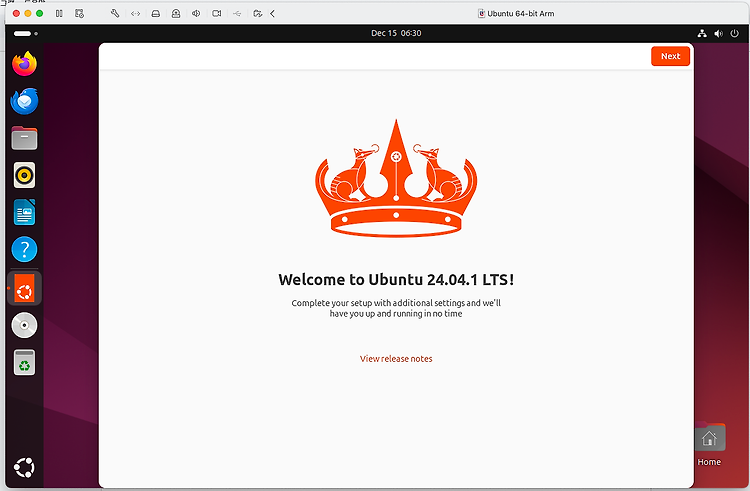
Task: Open the Trash from the dock
Action: point(24,362)
